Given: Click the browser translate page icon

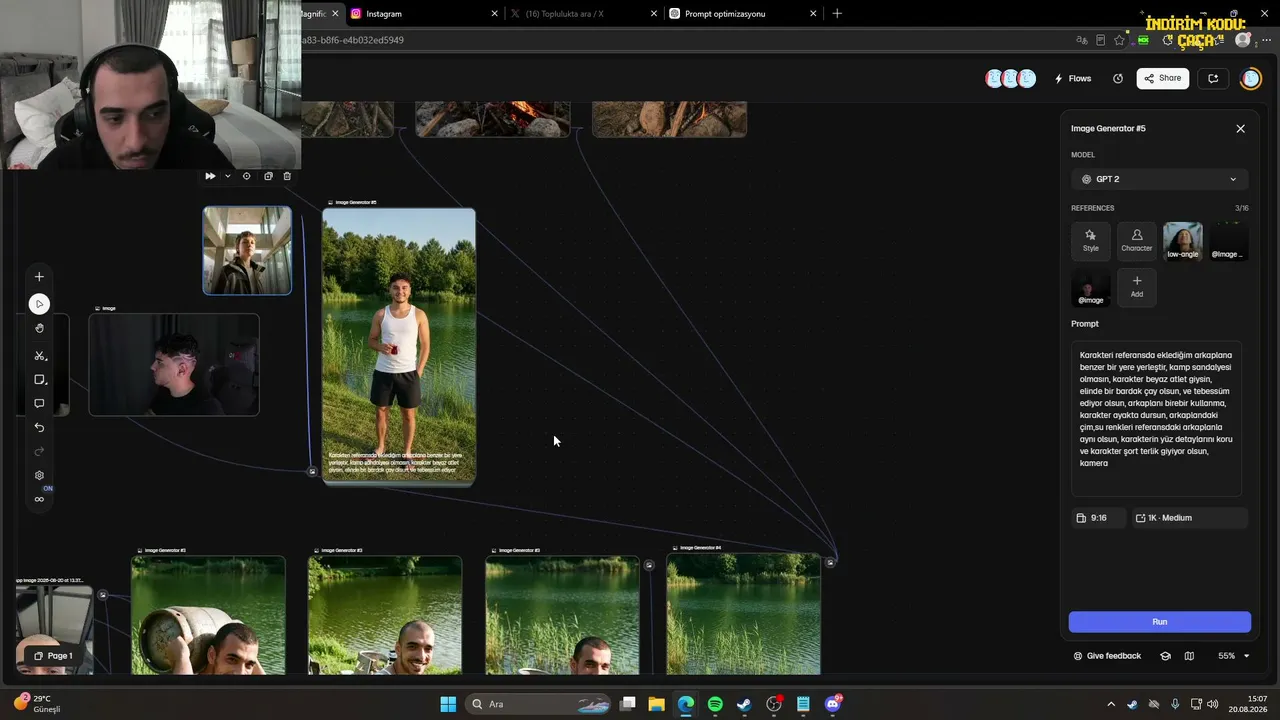Looking at the screenshot, I should click(x=1081, y=40).
